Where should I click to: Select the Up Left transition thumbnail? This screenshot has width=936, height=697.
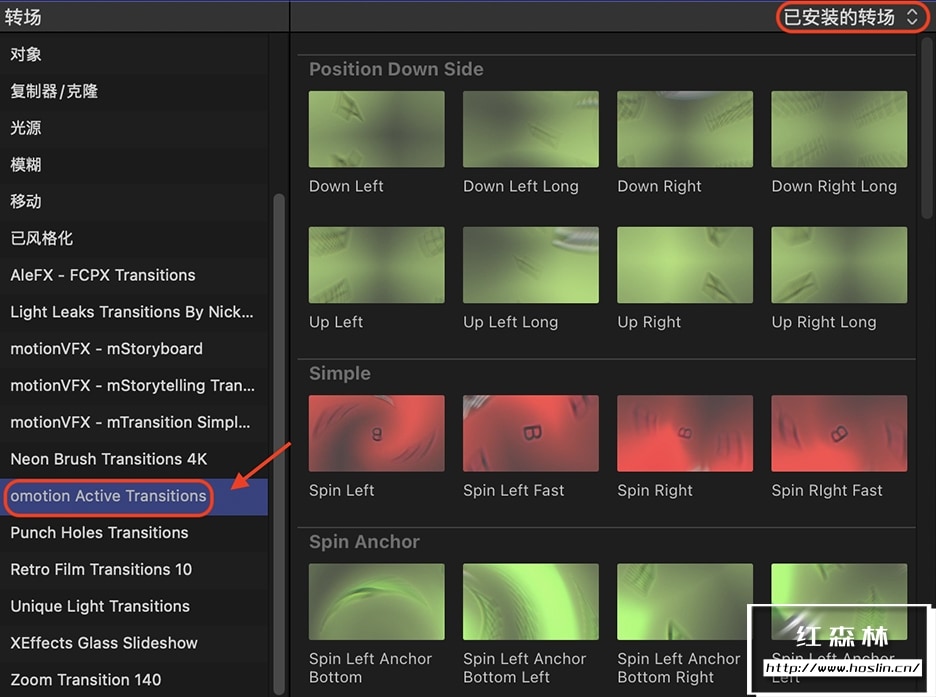point(376,265)
